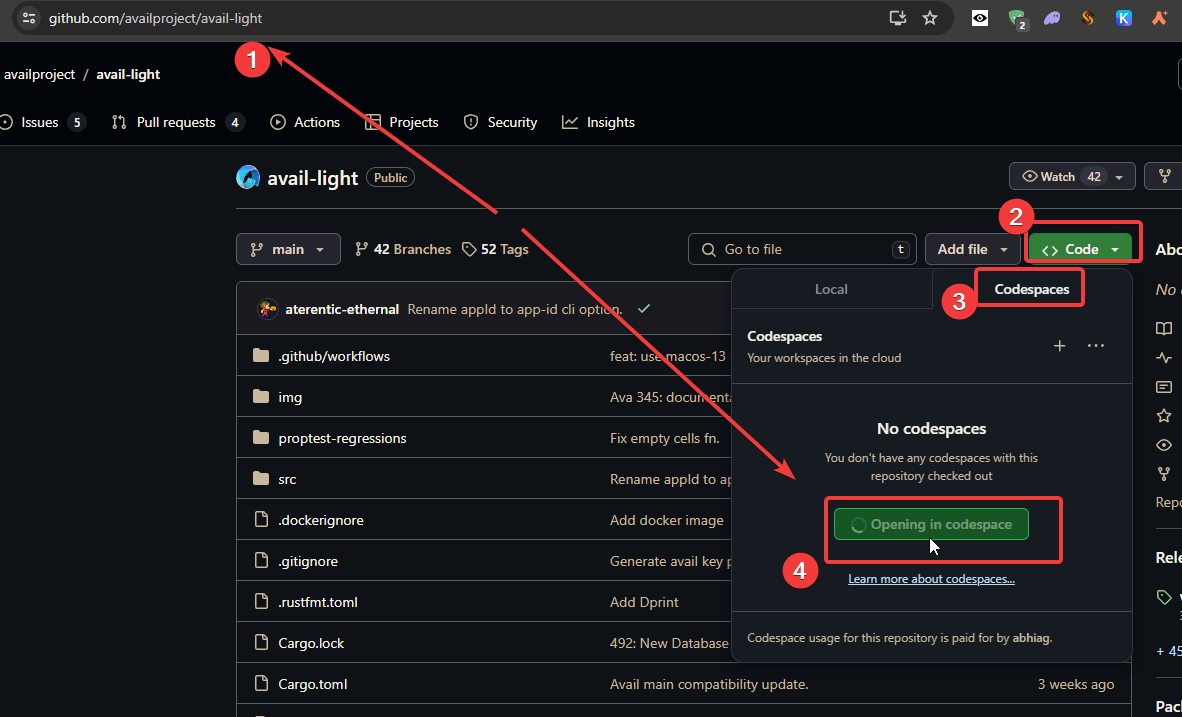Select the Codespaces tab
Screen dimensions: 1182x717
(1031, 289)
